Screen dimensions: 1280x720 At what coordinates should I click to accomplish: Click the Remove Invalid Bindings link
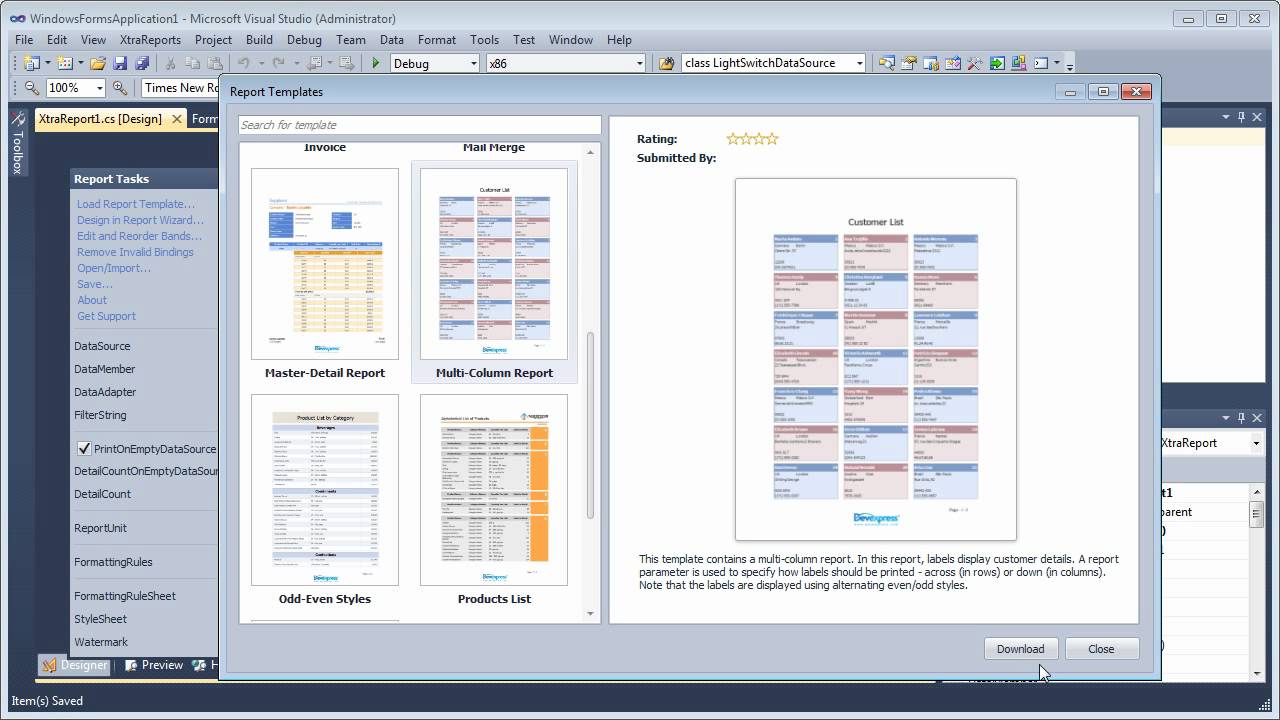coord(135,252)
